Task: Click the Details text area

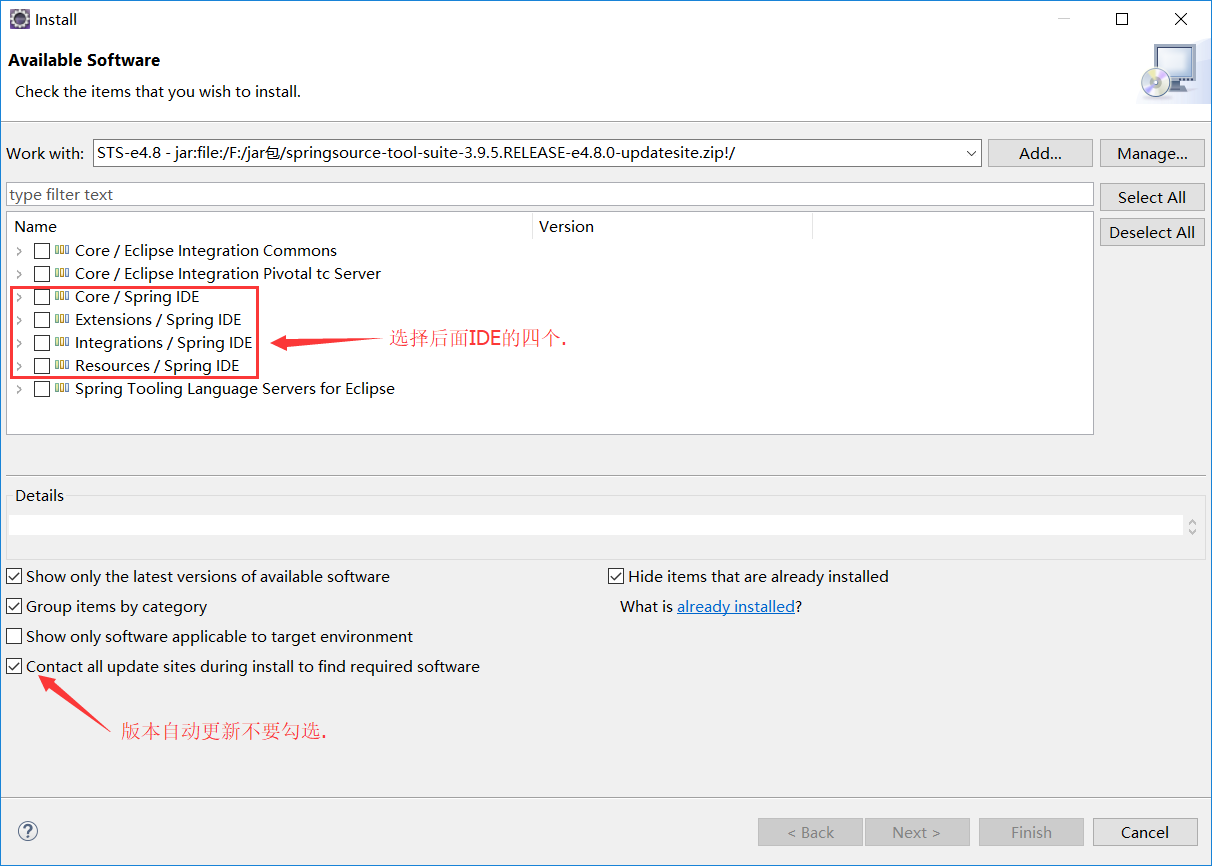Action: tap(595, 525)
